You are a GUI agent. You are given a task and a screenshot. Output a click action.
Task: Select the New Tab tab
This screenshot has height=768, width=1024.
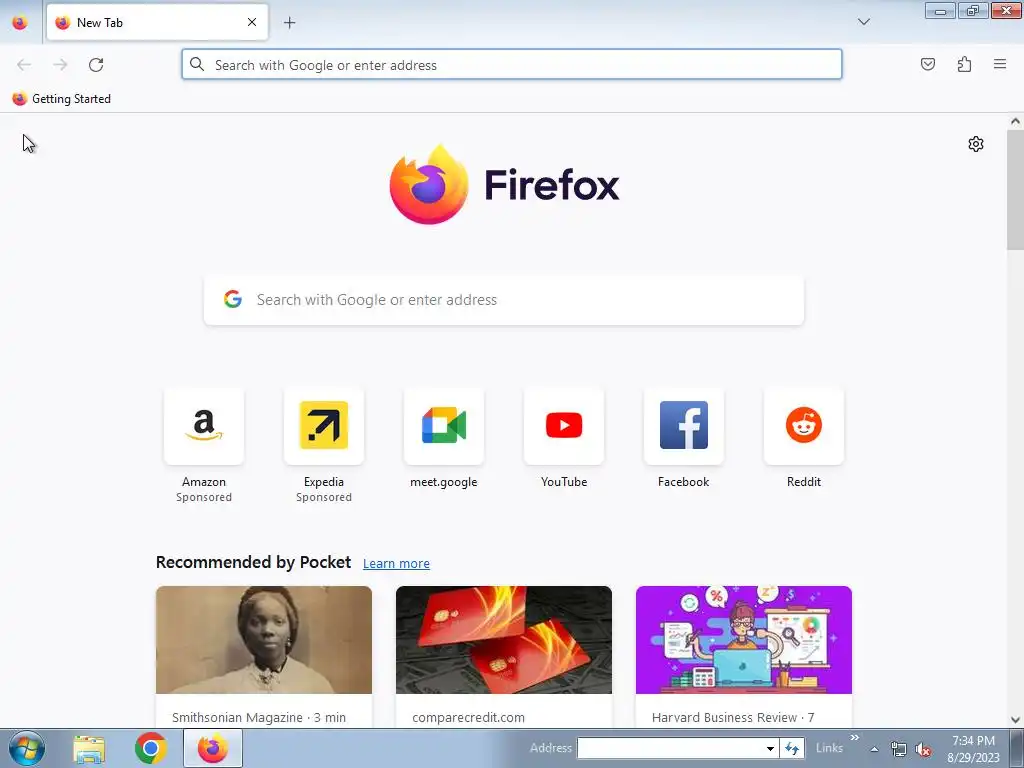pyautogui.click(x=157, y=22)
